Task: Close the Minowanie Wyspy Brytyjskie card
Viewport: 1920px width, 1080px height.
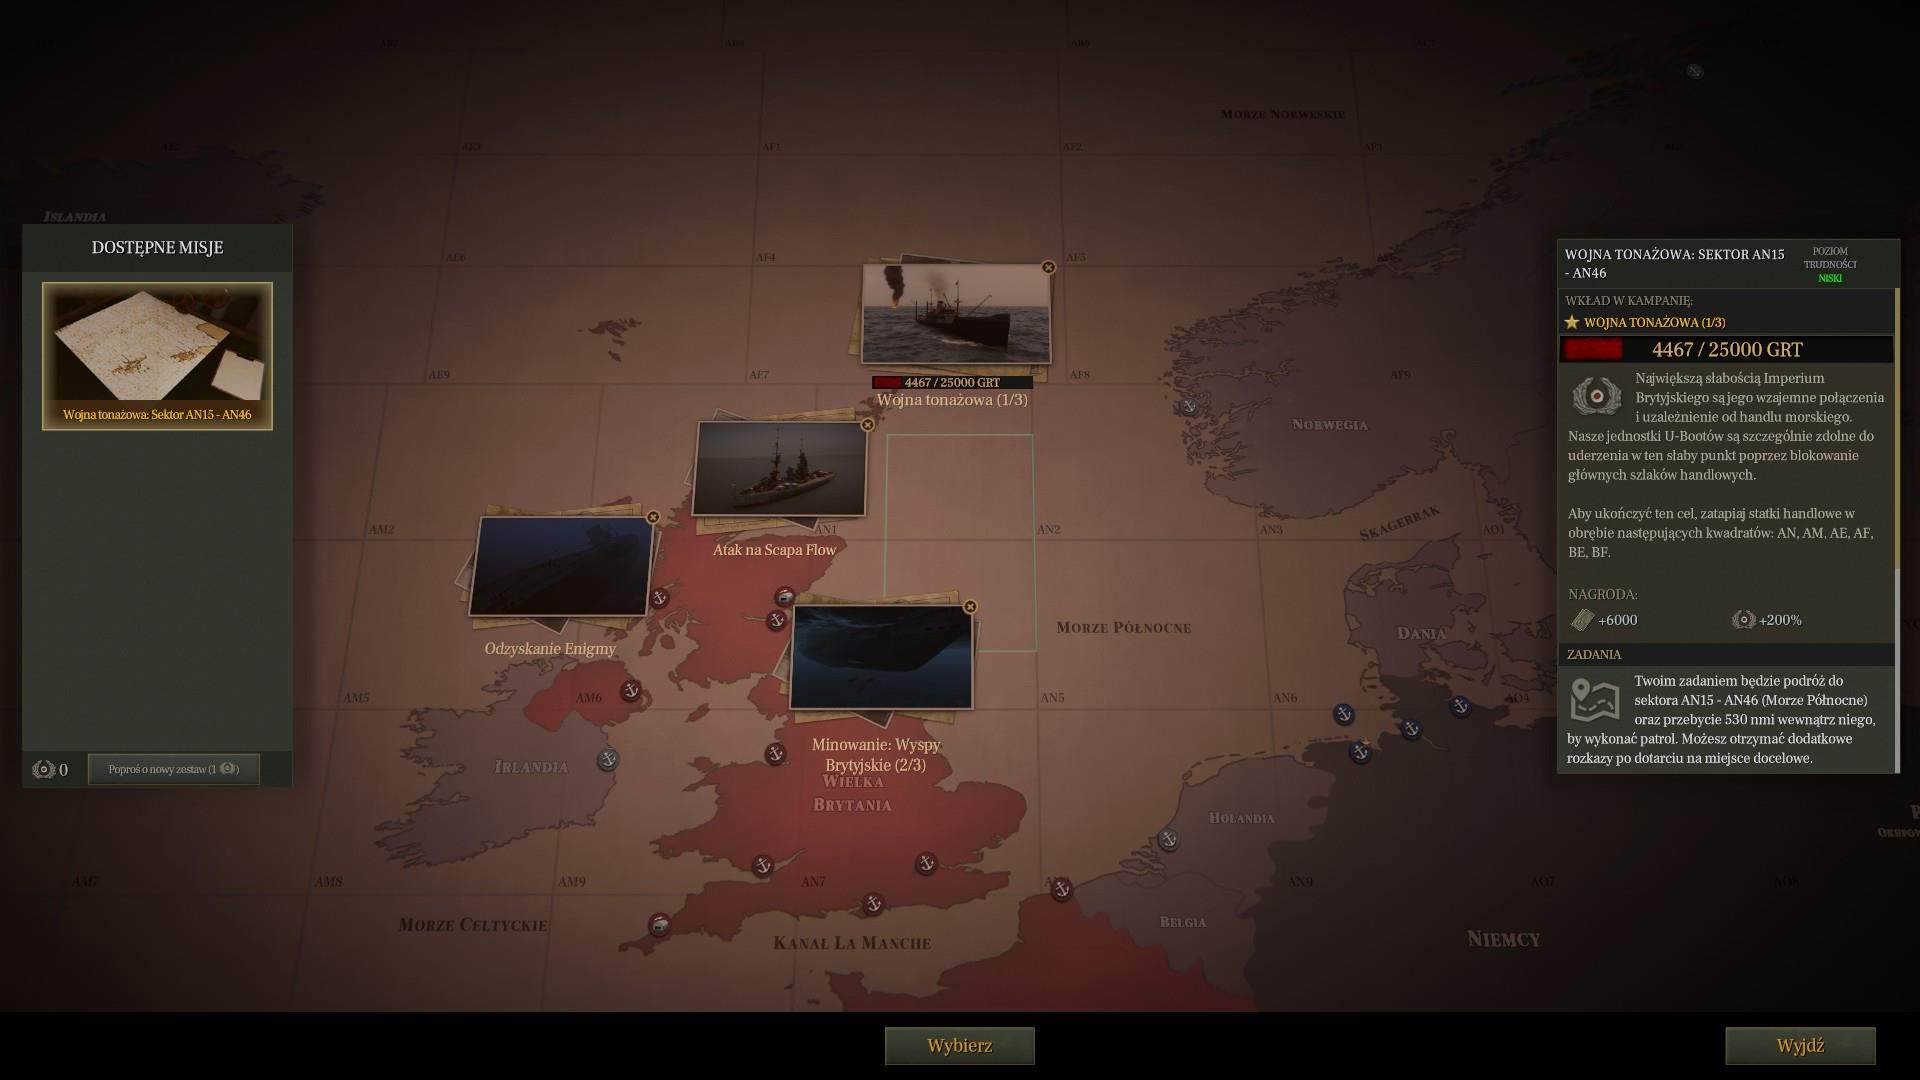Action: tap(969, 607)
